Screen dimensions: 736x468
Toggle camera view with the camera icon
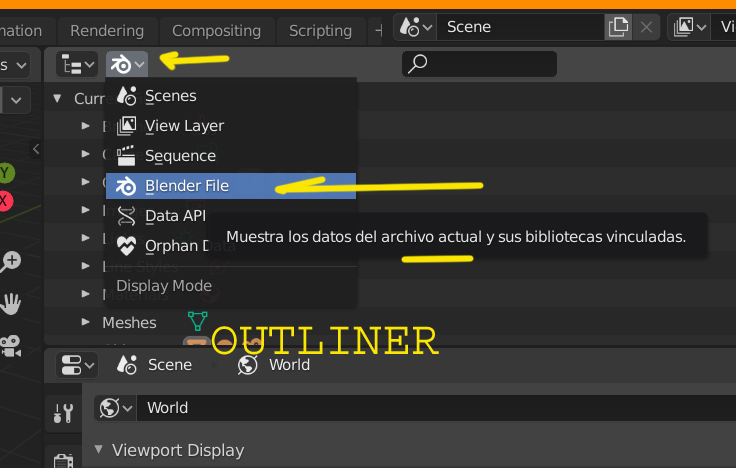(x=11, y=345)
